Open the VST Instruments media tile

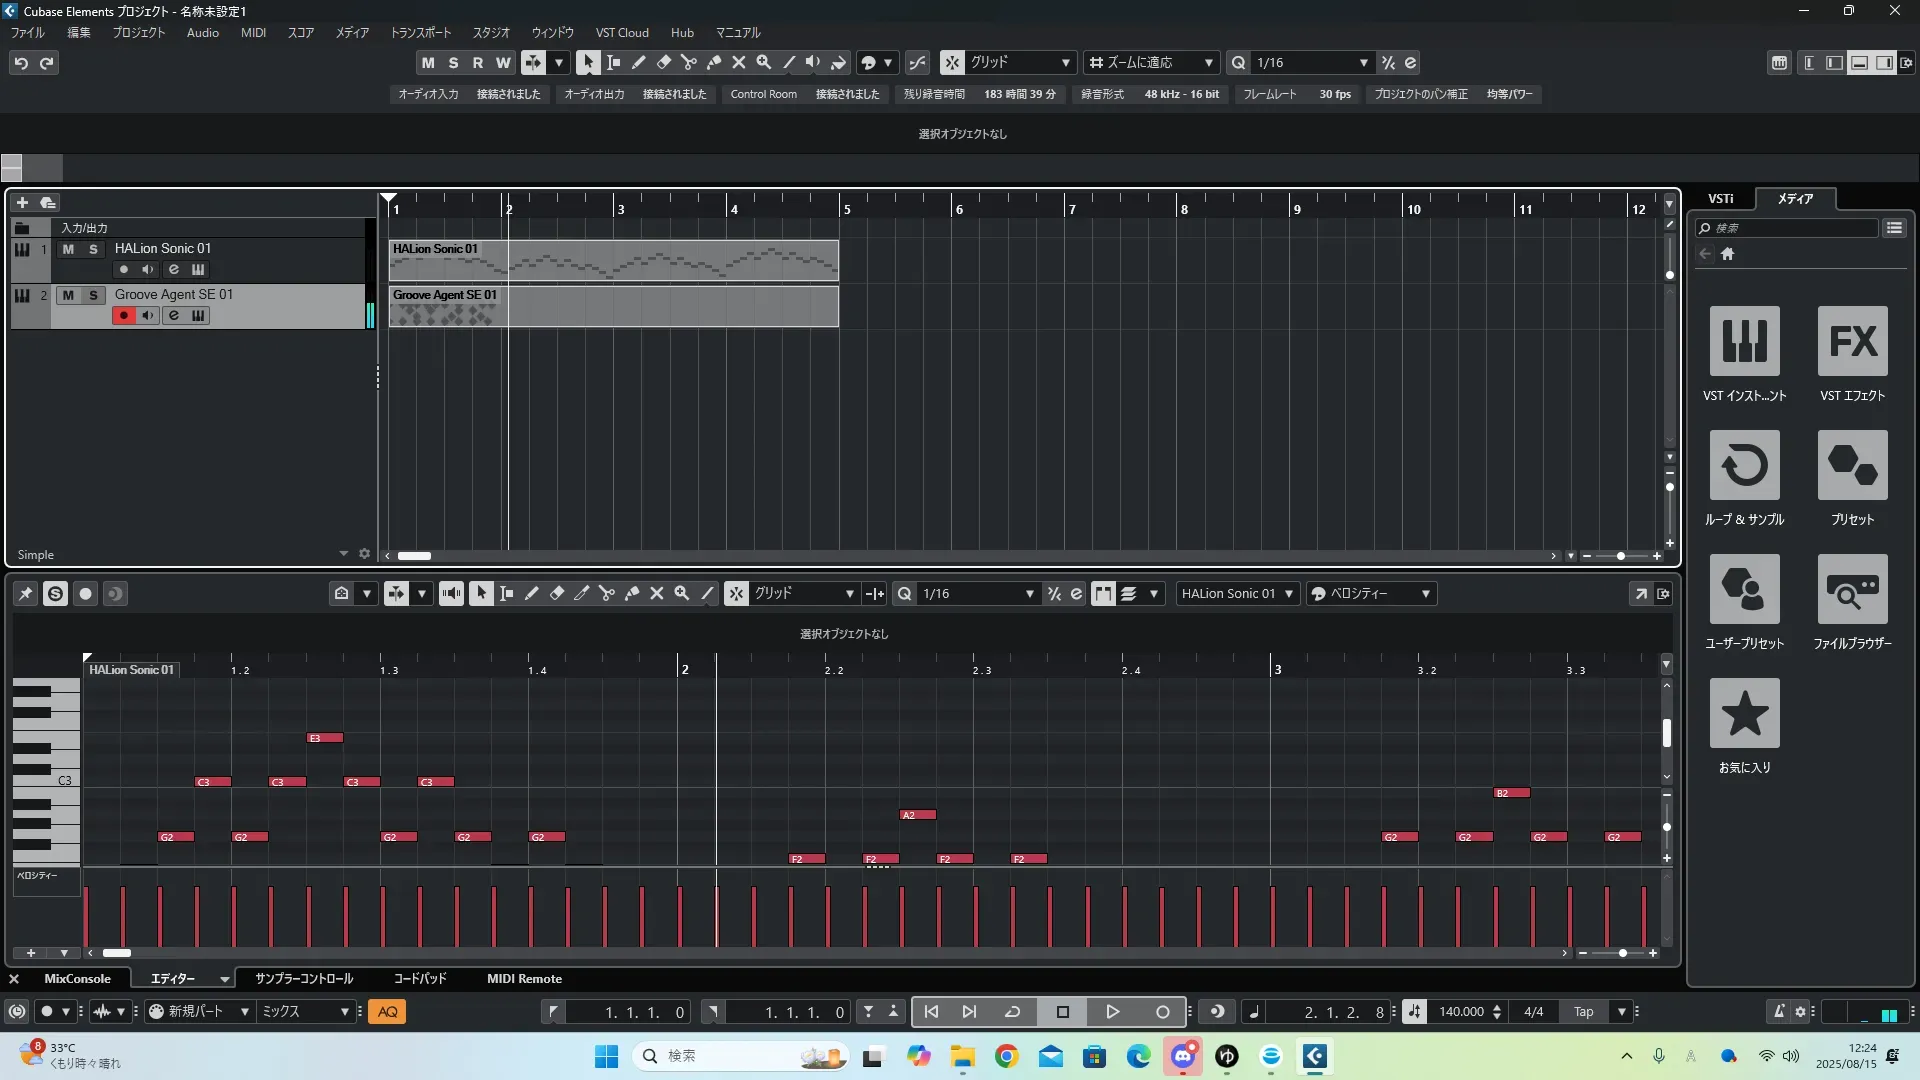tap(1744, 341)
